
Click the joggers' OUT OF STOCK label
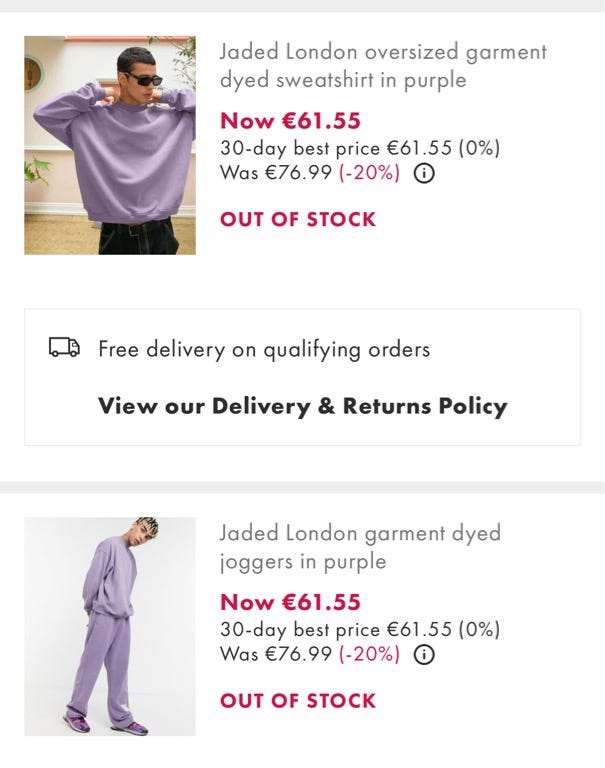tap(298, 700)
